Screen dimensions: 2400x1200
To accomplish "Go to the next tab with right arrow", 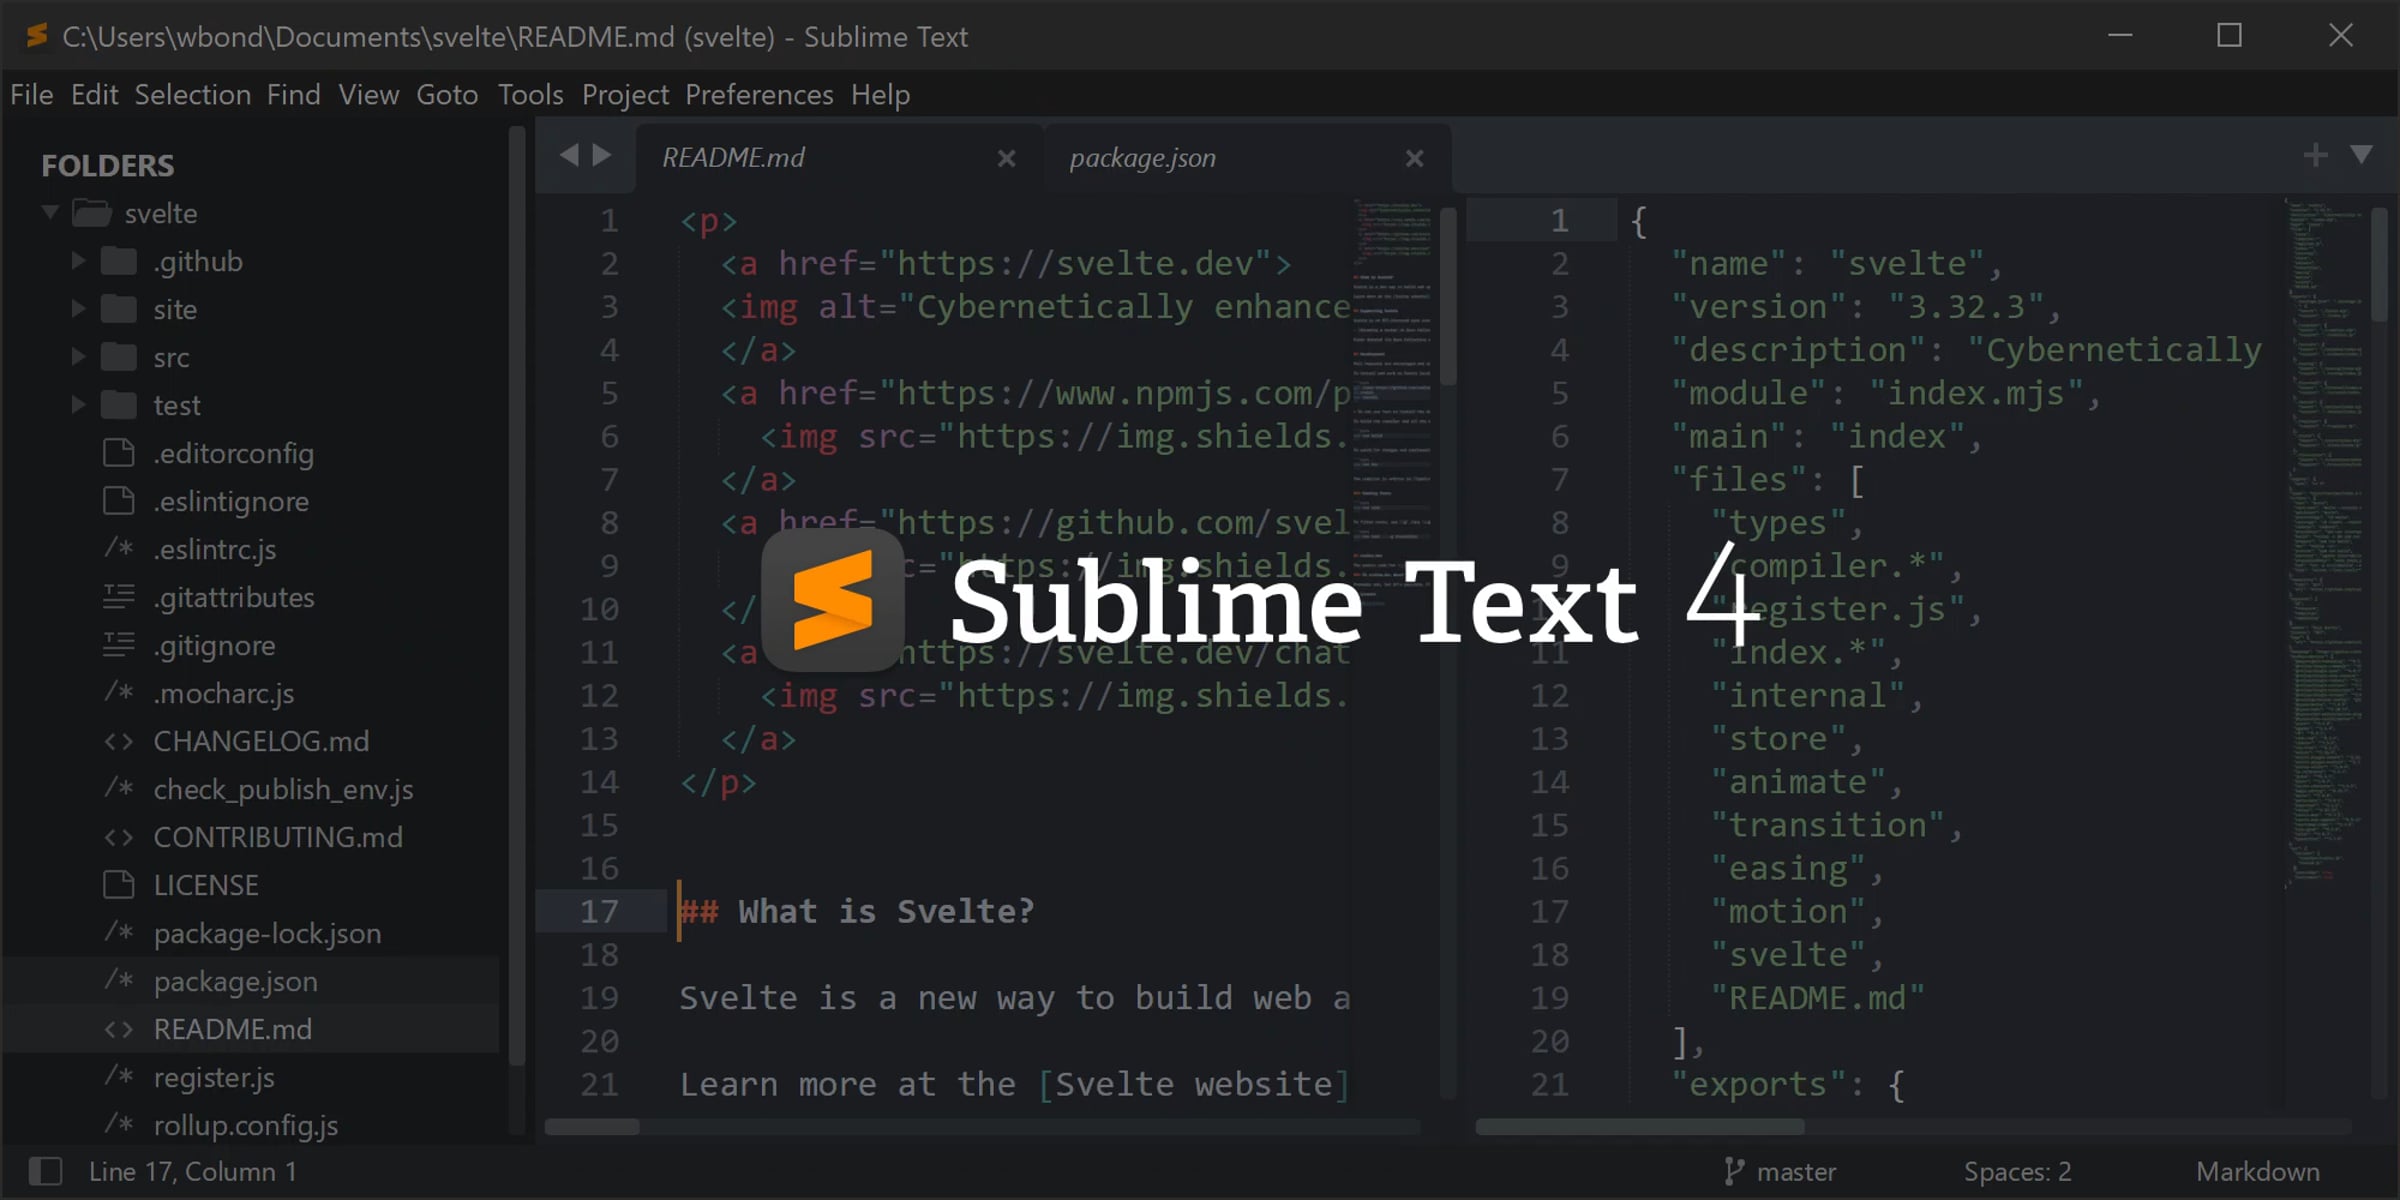I will [602, 155].
